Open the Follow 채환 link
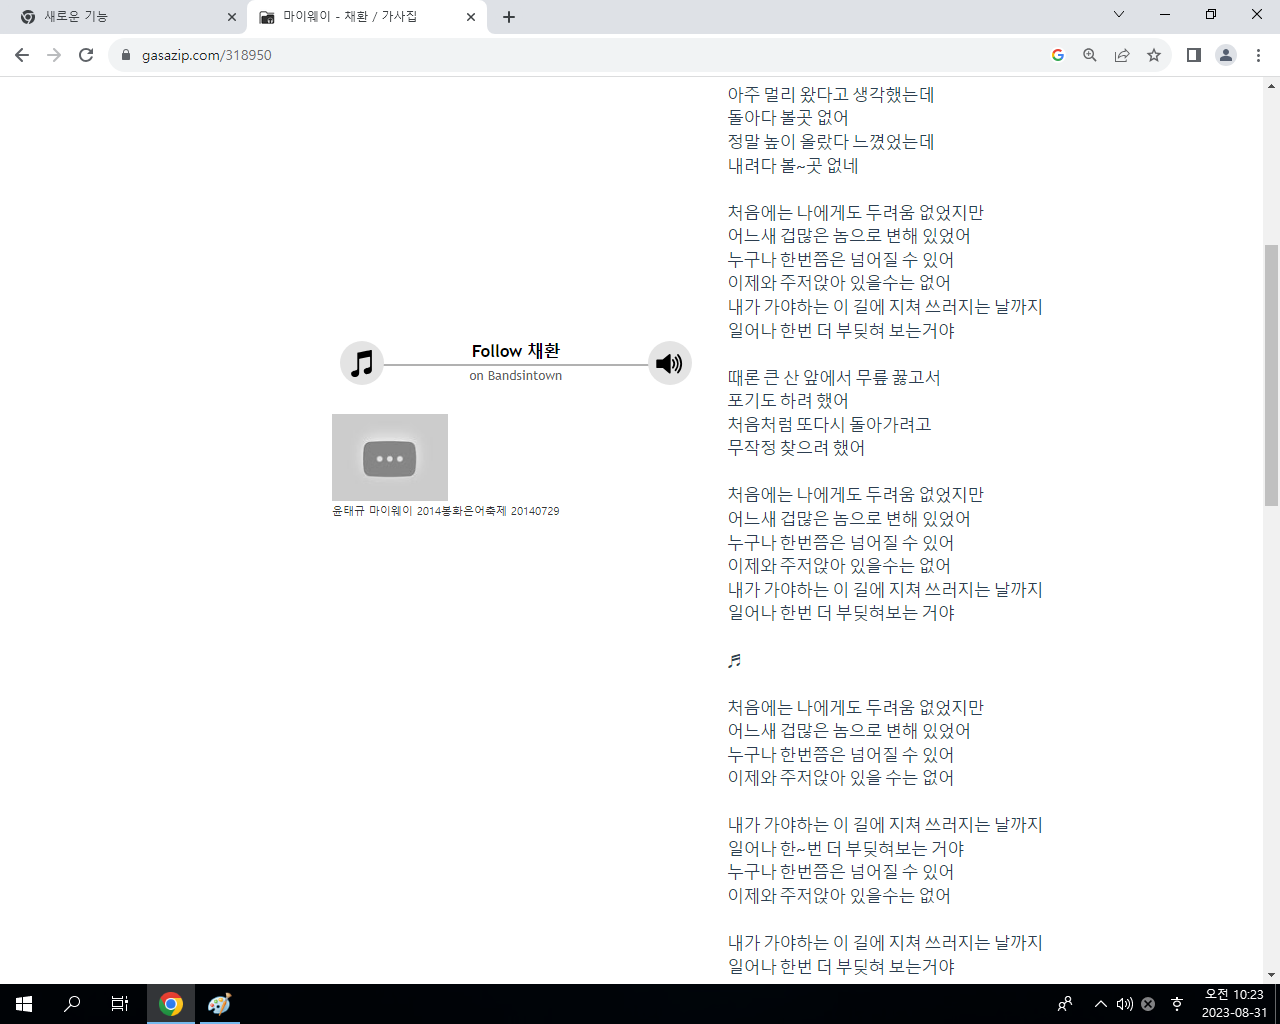Image resolution: width=1280 pixels, height=1024 pixels. (516, 351)
